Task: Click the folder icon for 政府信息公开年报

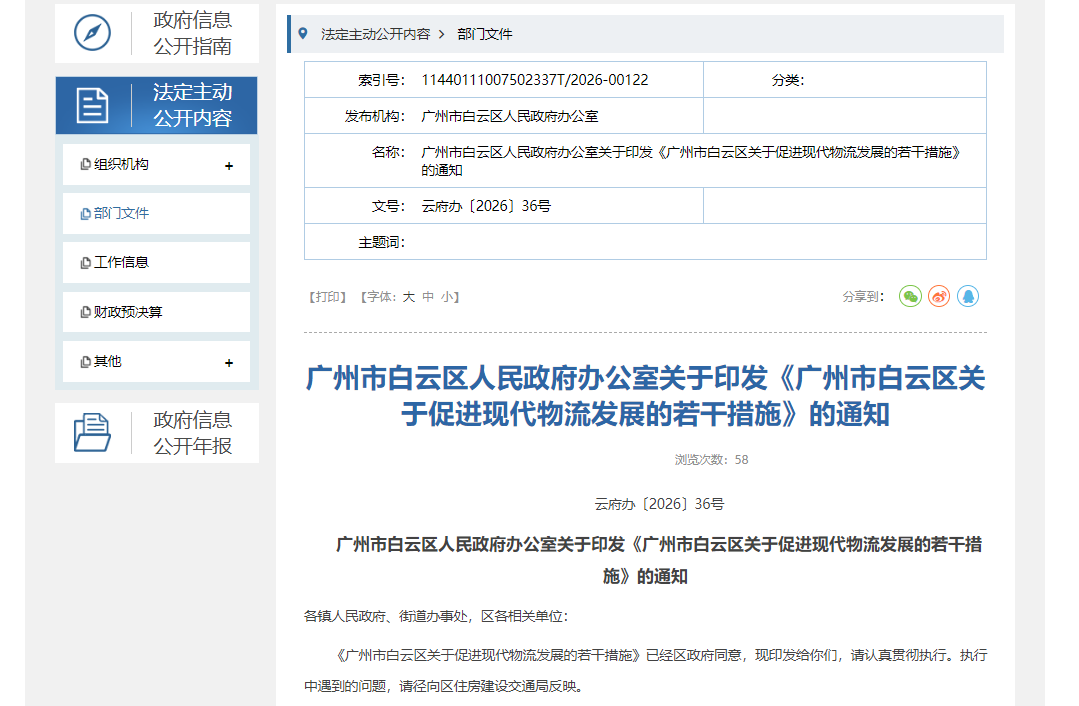Action: [x=93, y=432]
